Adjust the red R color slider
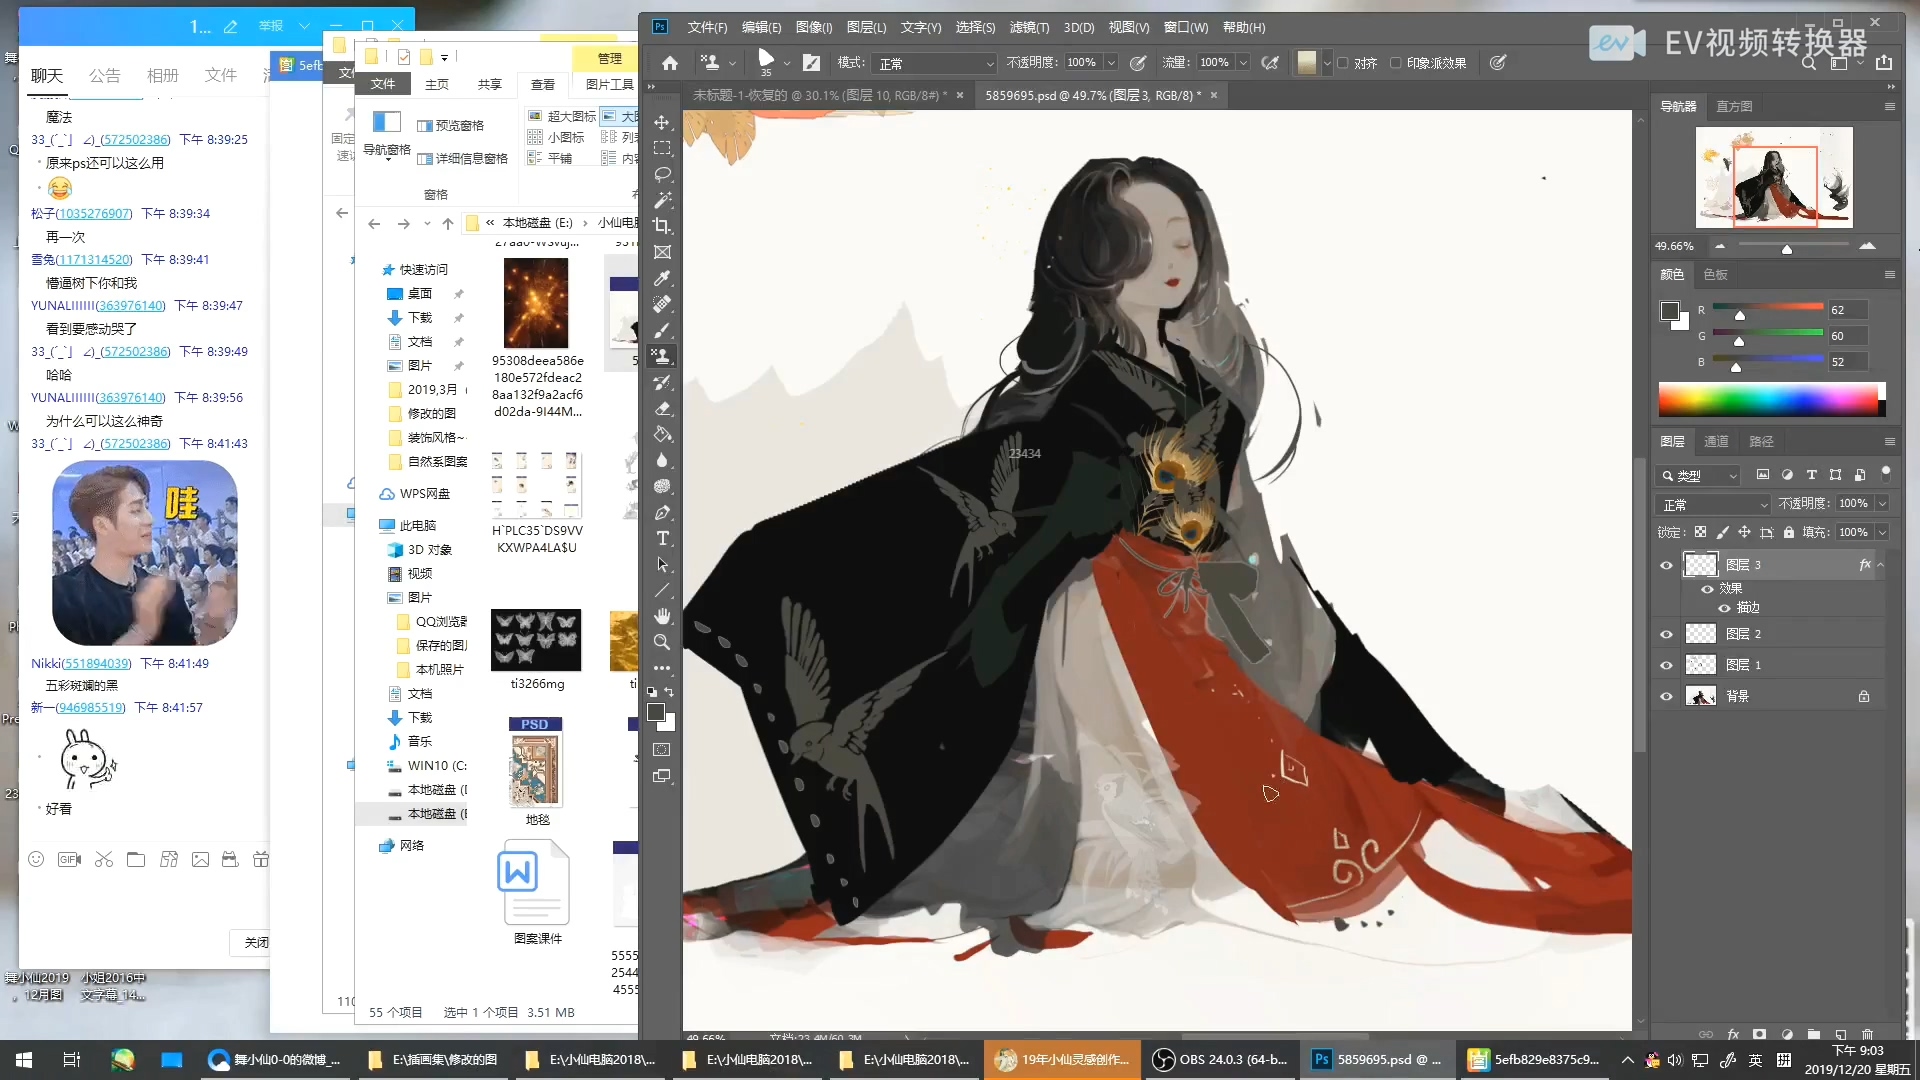Image resolution: width=1920 pixels, height=1080 pixels. click(1768, 310)
